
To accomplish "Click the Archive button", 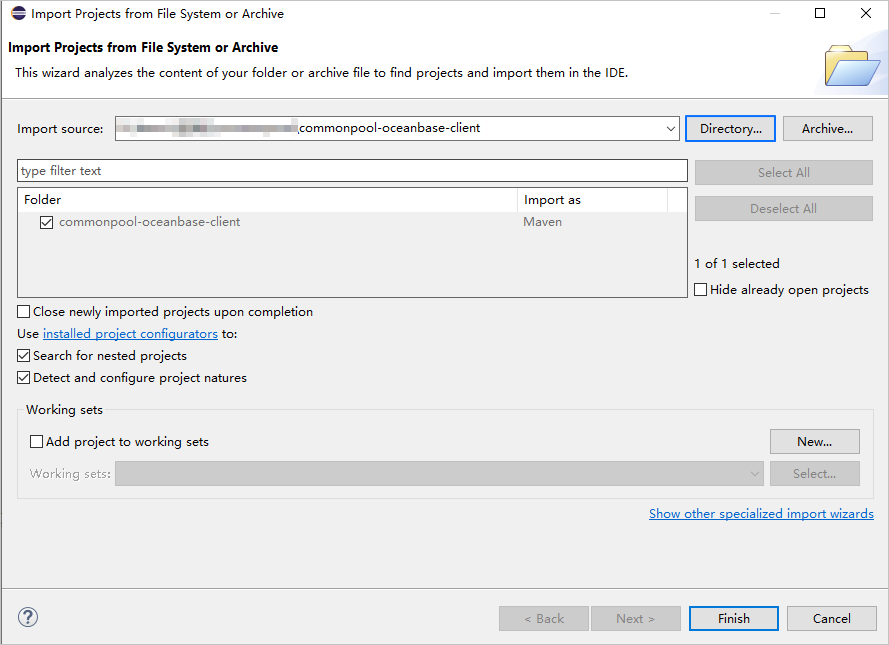I will [827, 129].
